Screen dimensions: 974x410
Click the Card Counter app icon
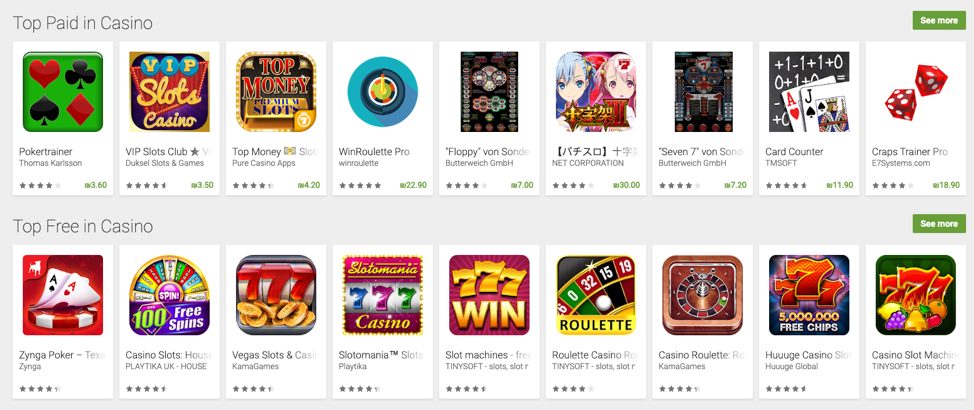809,92
